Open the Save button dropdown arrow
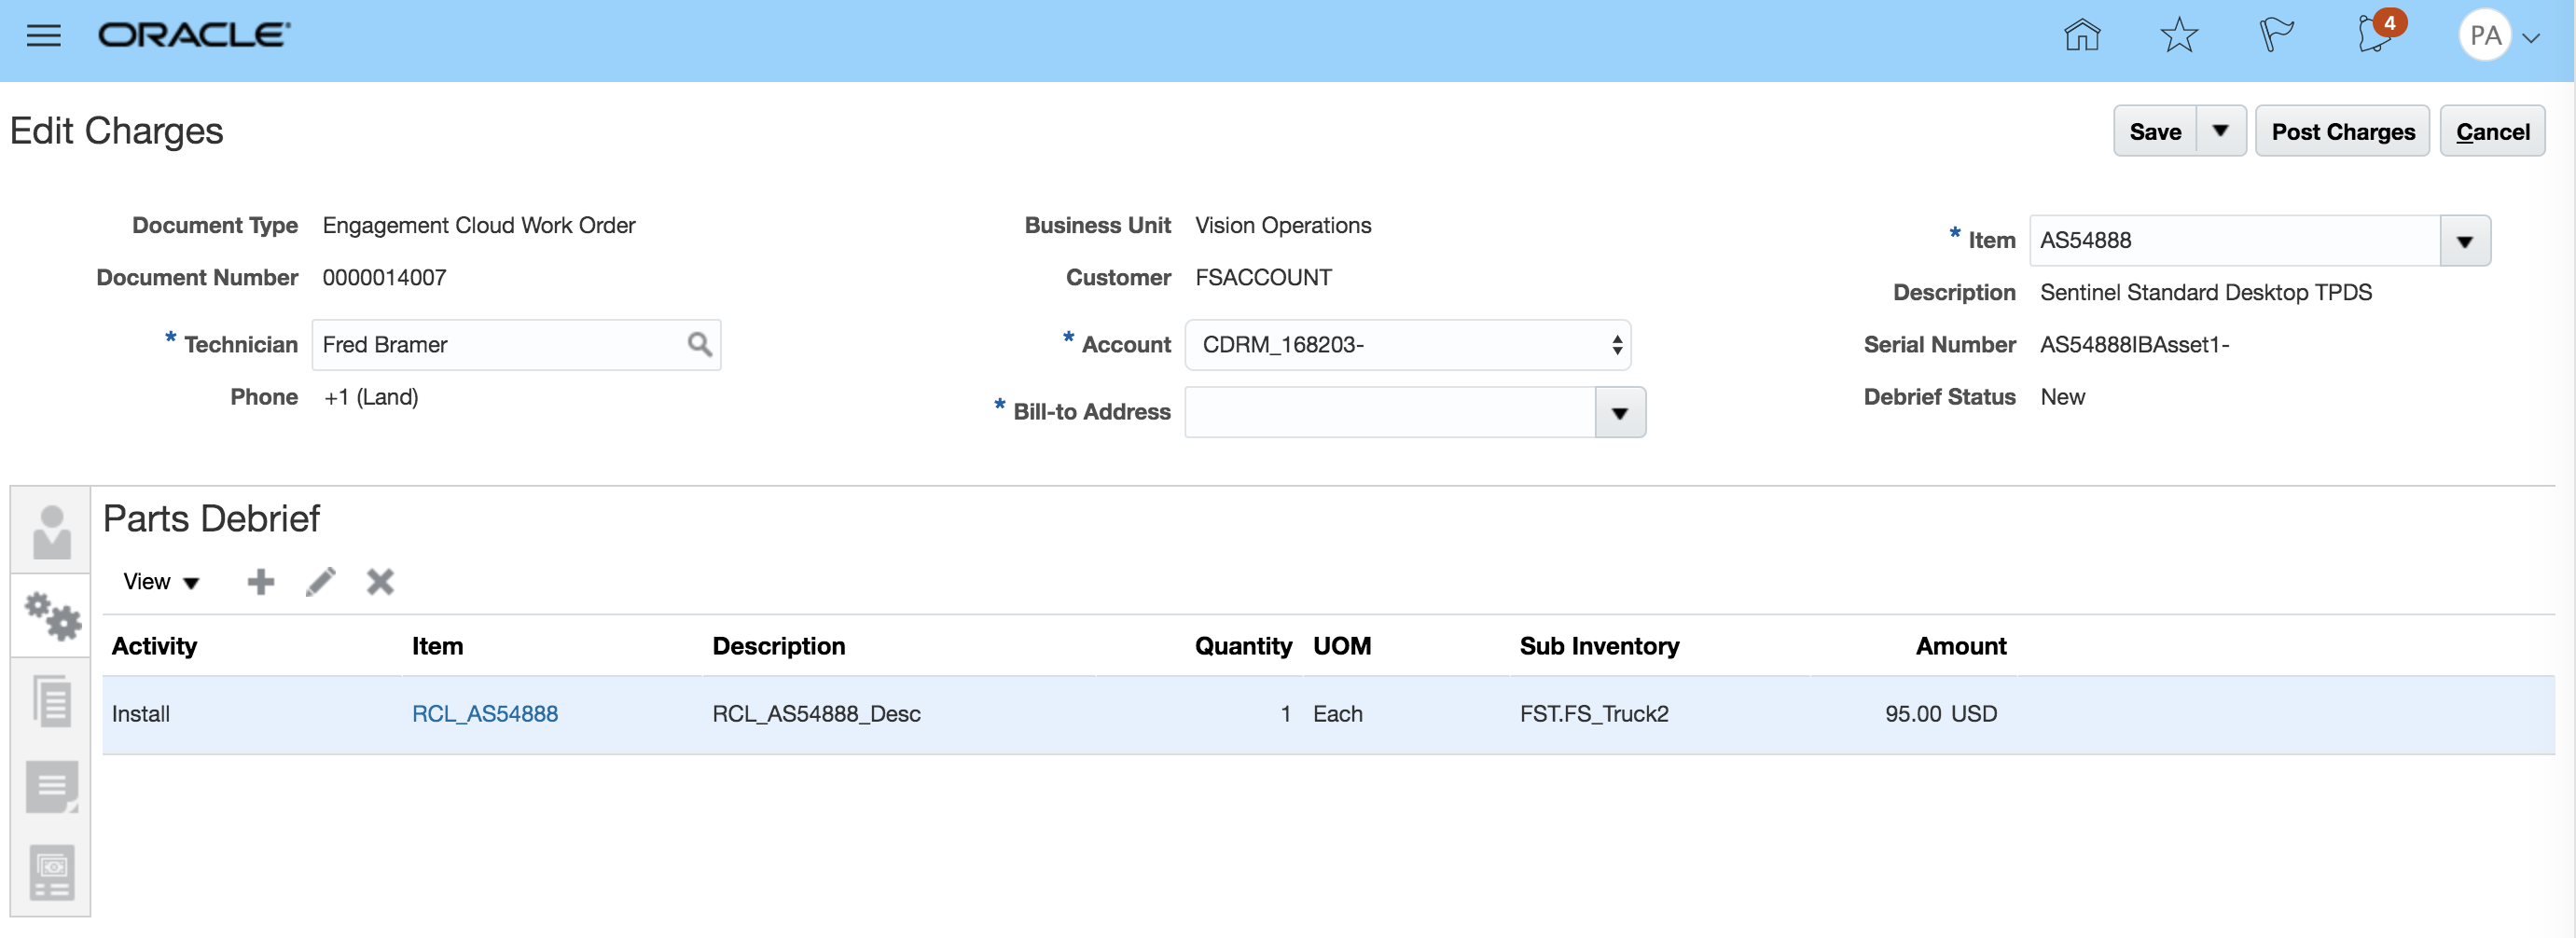 tap(2220, 131)
